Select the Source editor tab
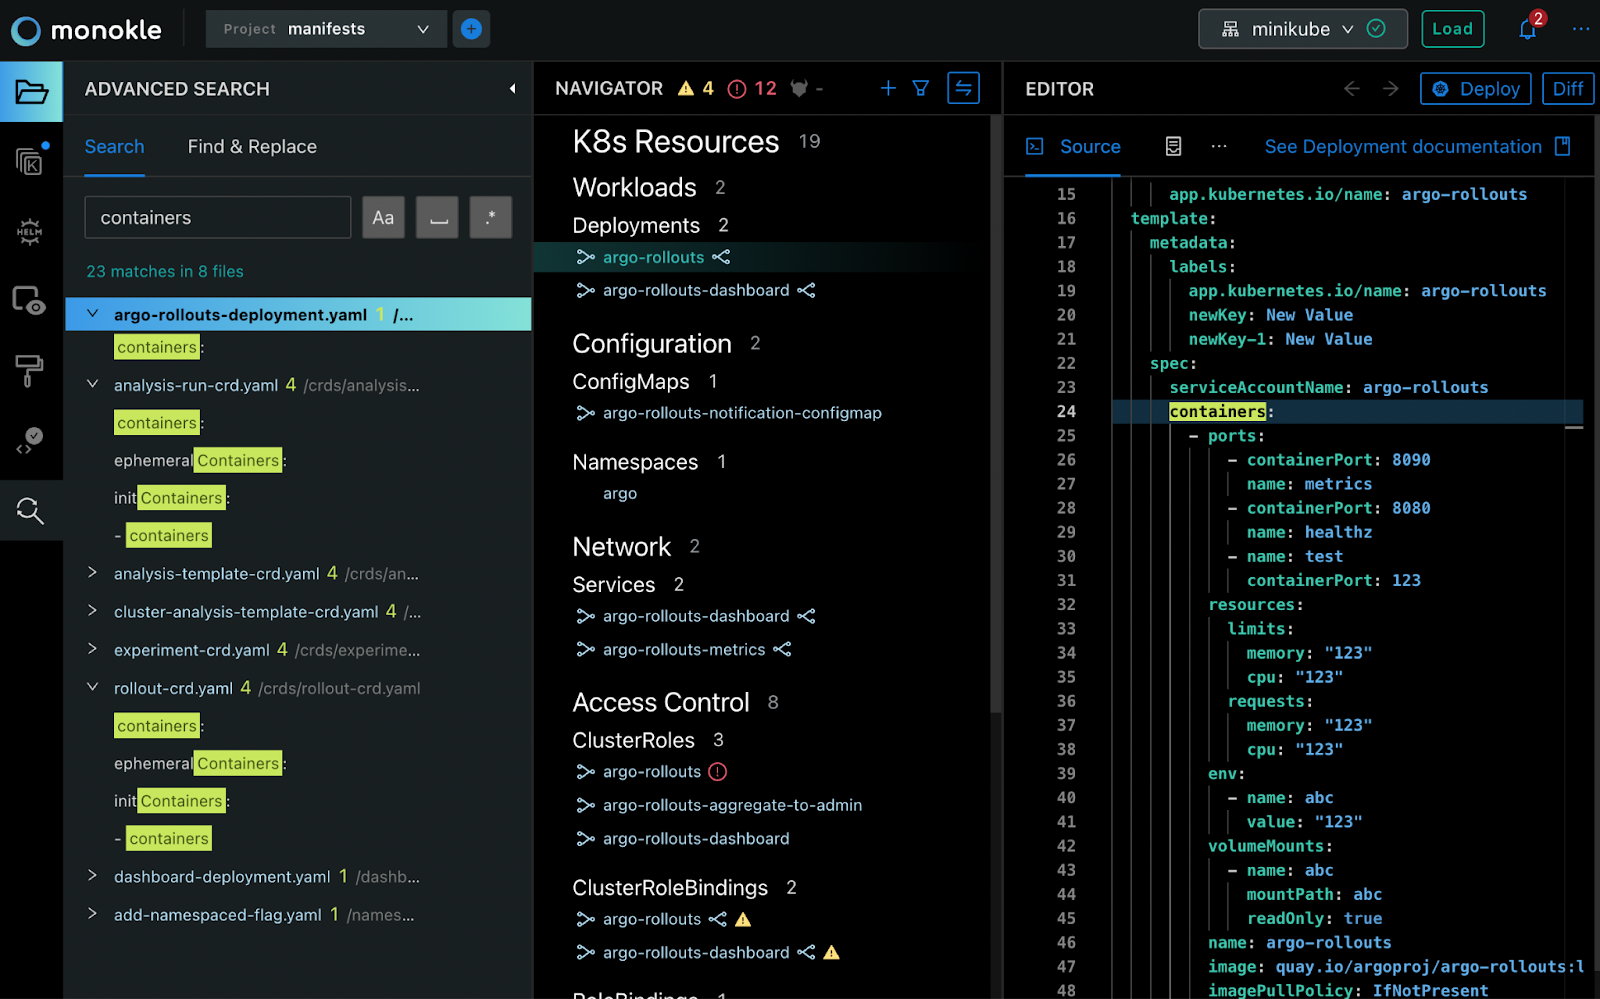This screenshot has width=1600, height=999. (x=1073, y=146)
